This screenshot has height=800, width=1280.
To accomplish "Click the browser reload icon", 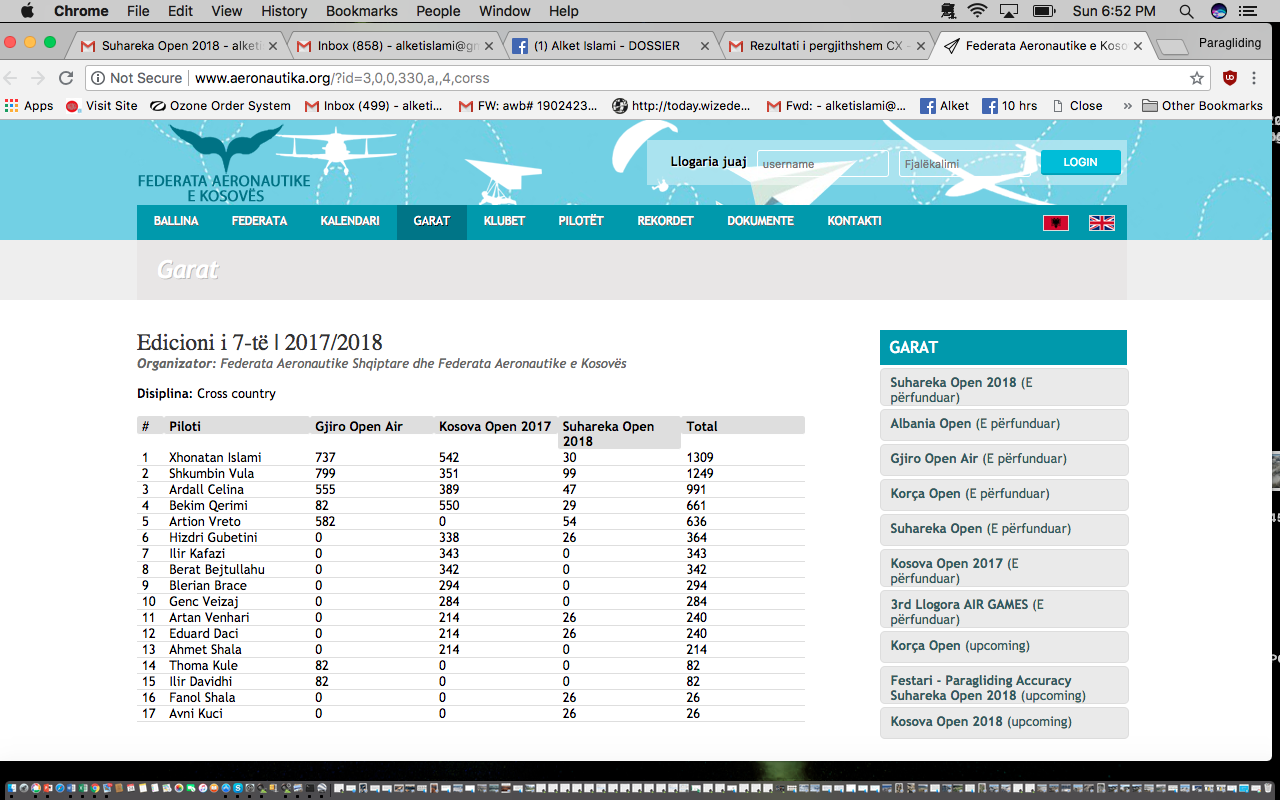I will tap(66, 78).
